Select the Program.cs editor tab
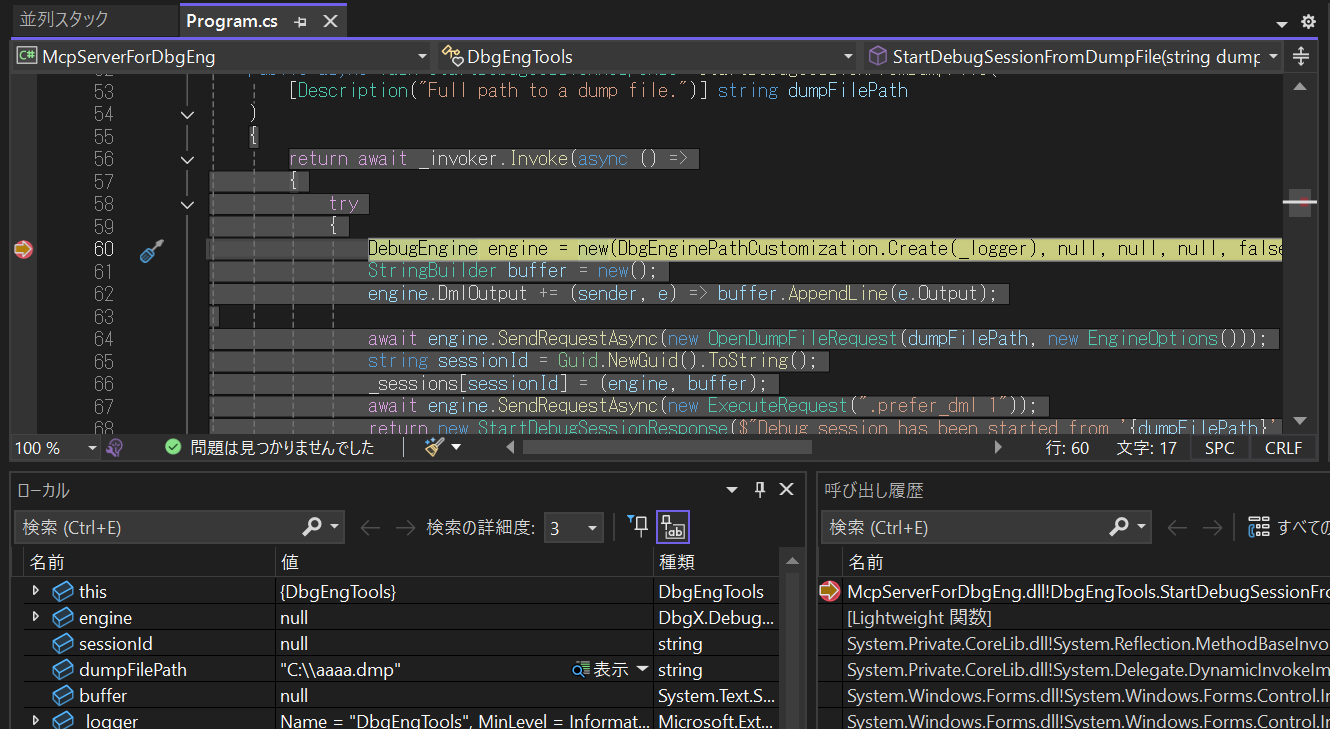 pos(231,21)
